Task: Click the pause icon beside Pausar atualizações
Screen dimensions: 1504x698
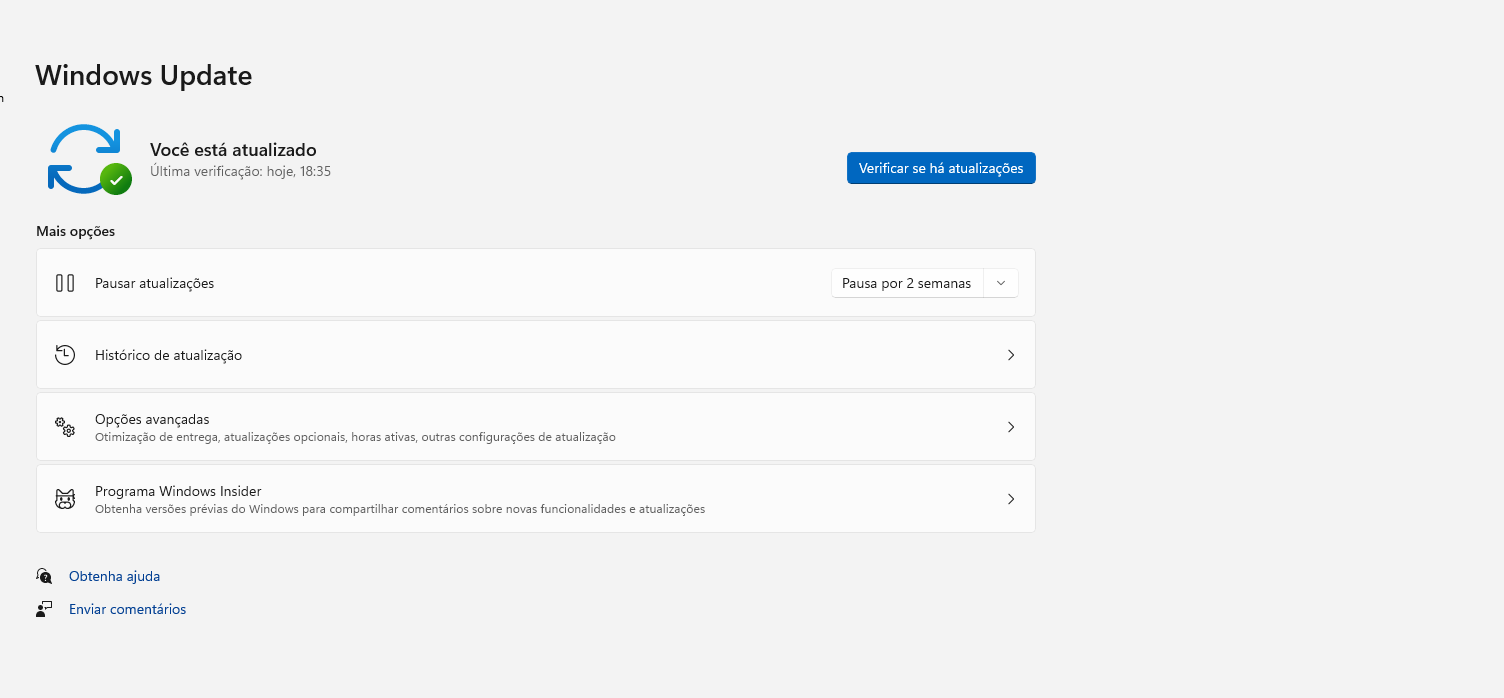Action: click(x=65, y=283)
